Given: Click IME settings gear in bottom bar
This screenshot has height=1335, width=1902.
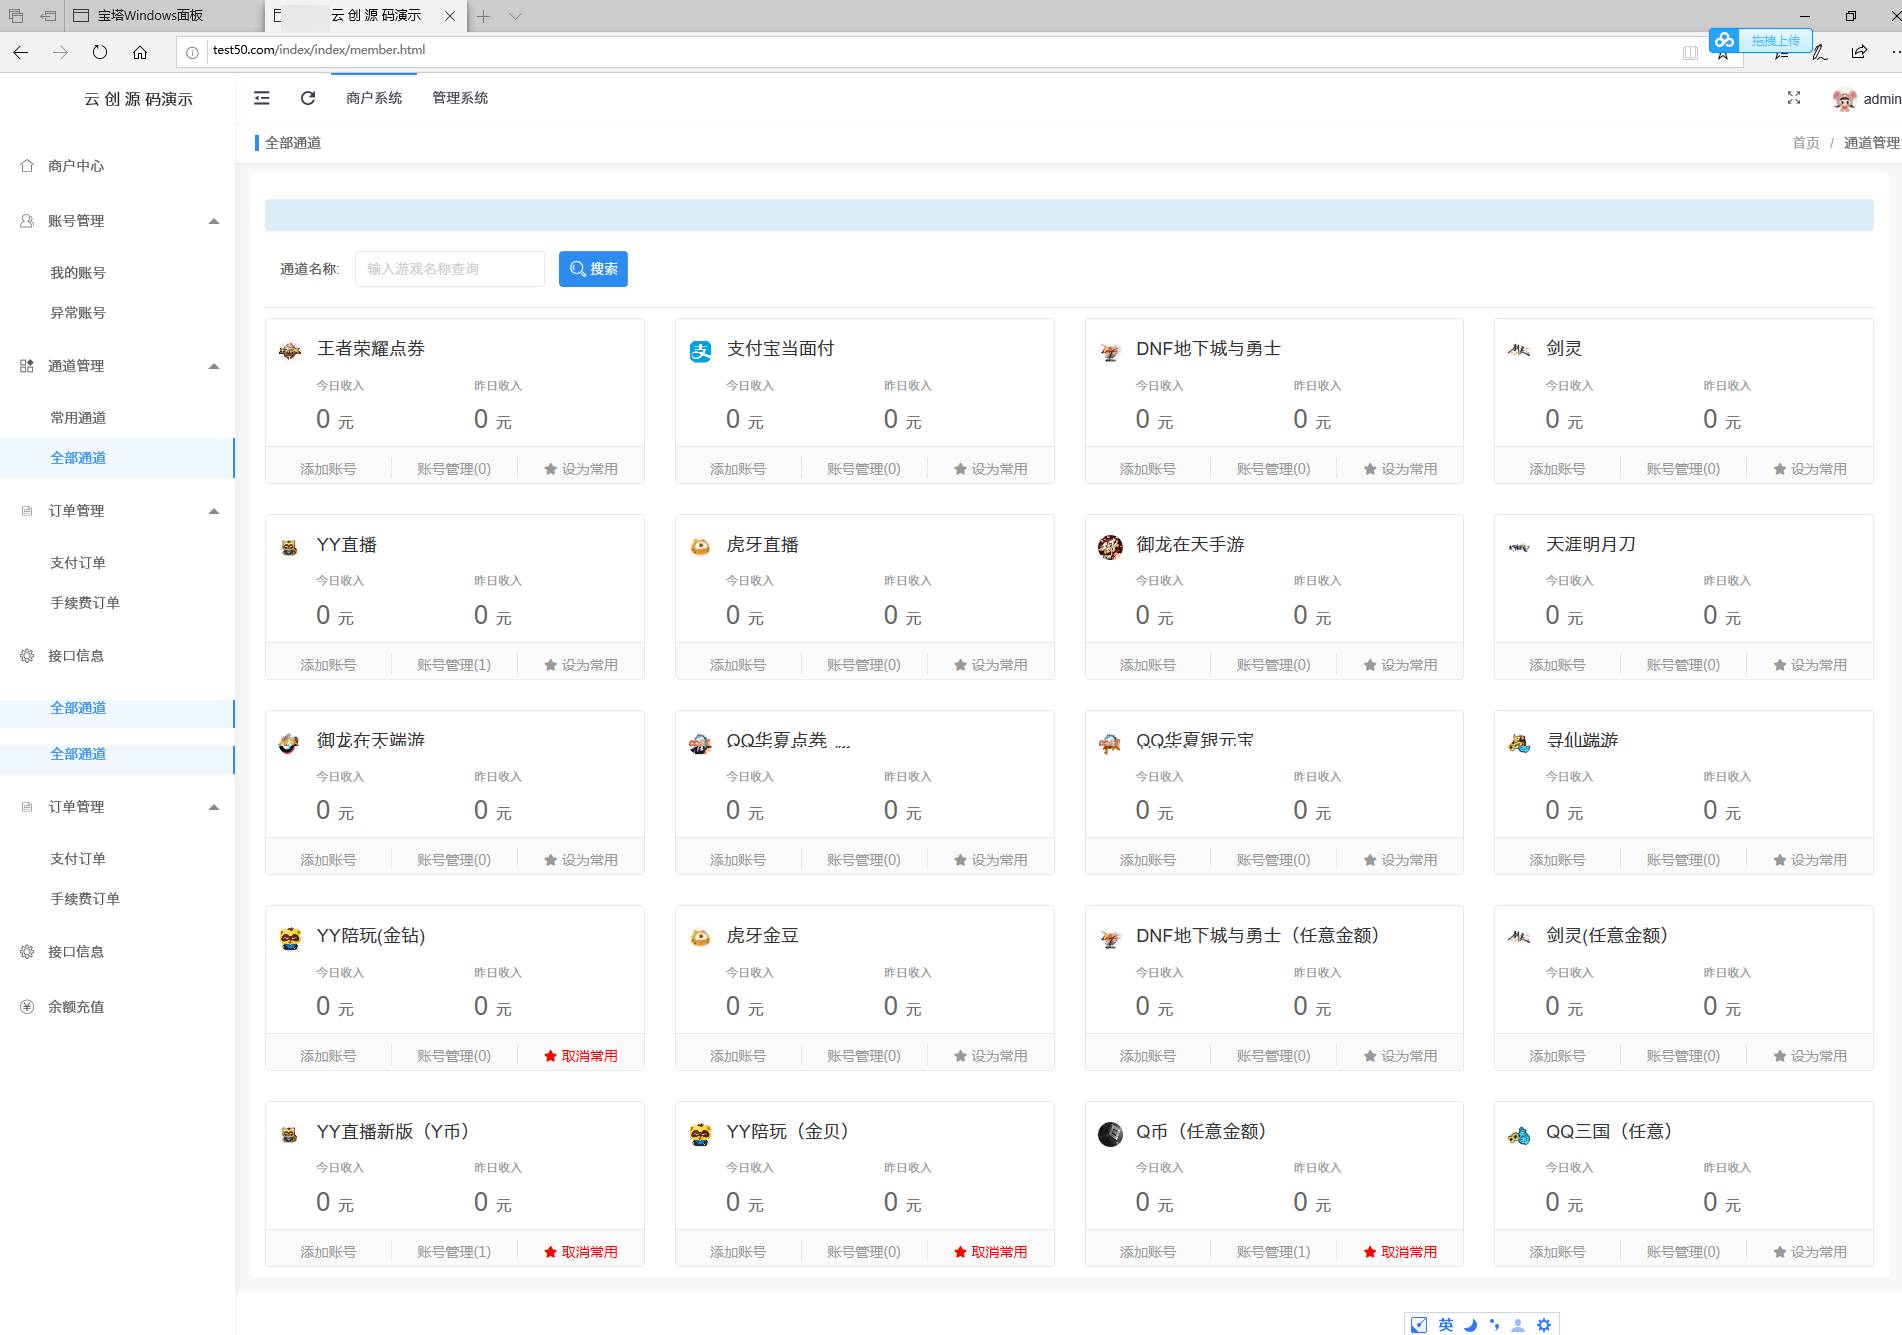Looking at the screenshot, I should [1544, 1325].
